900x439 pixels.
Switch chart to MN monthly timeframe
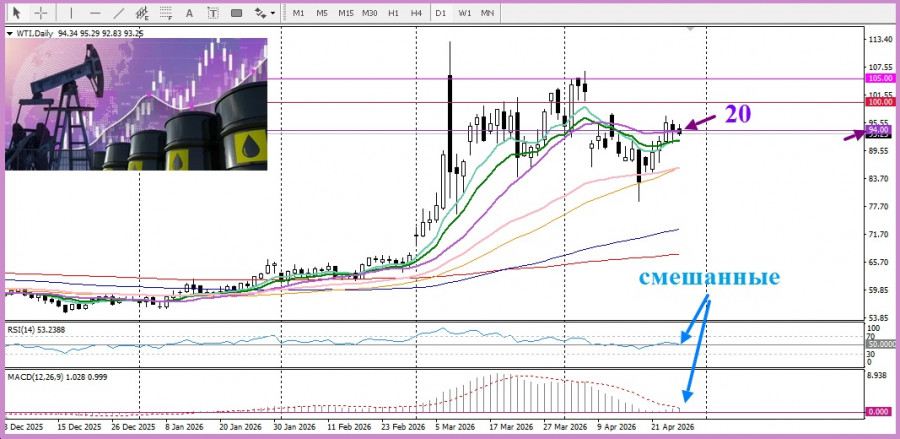pyautogui.click(x=487, y=13)
